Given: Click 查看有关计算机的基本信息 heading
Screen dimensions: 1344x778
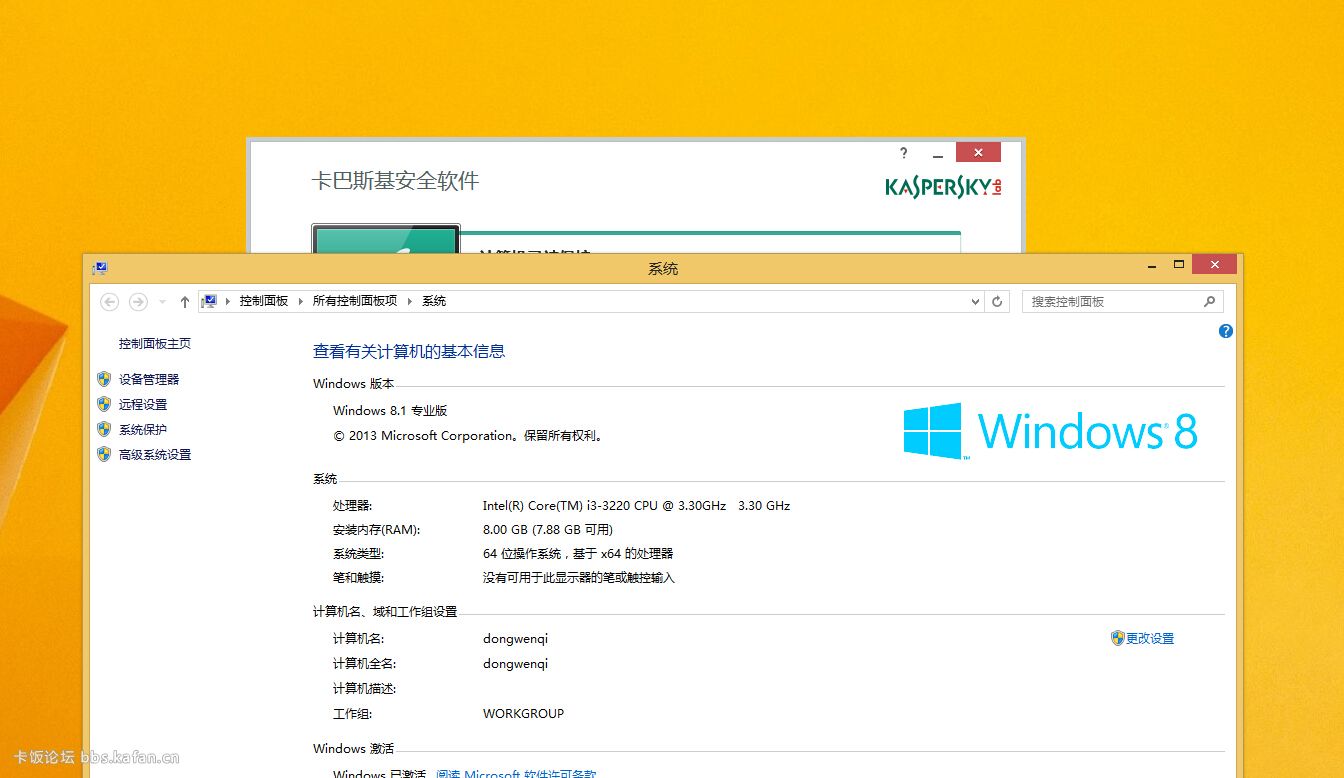Looking at the screenshot, I should click(409, 351).
